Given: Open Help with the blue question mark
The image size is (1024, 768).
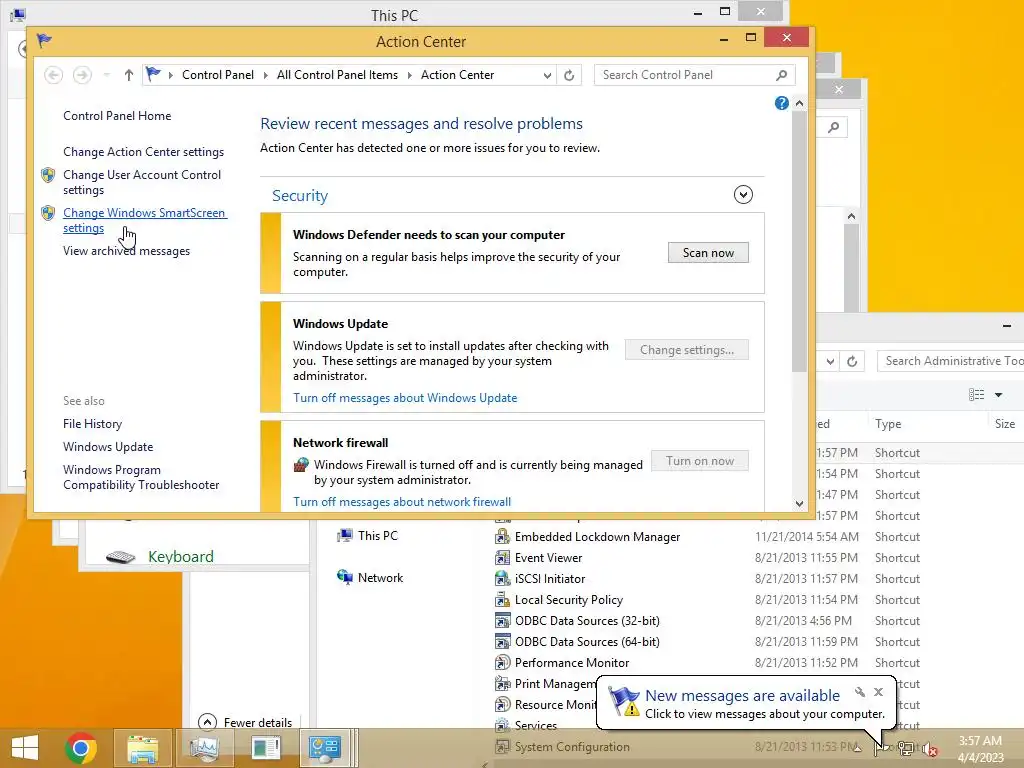Looking at the screenshot, I should click(x=781, y=103).
